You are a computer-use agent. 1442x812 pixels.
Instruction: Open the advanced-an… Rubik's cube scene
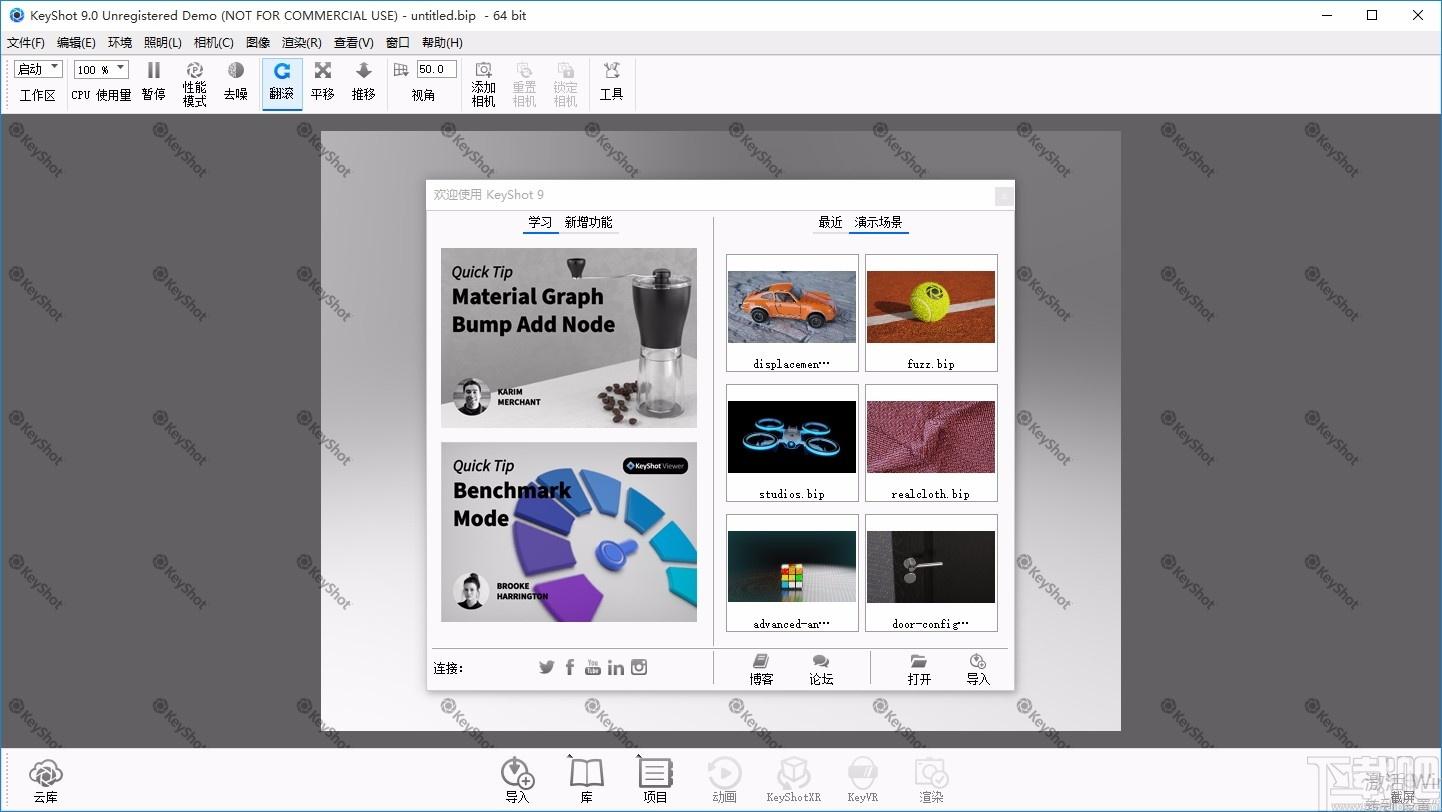792,573
